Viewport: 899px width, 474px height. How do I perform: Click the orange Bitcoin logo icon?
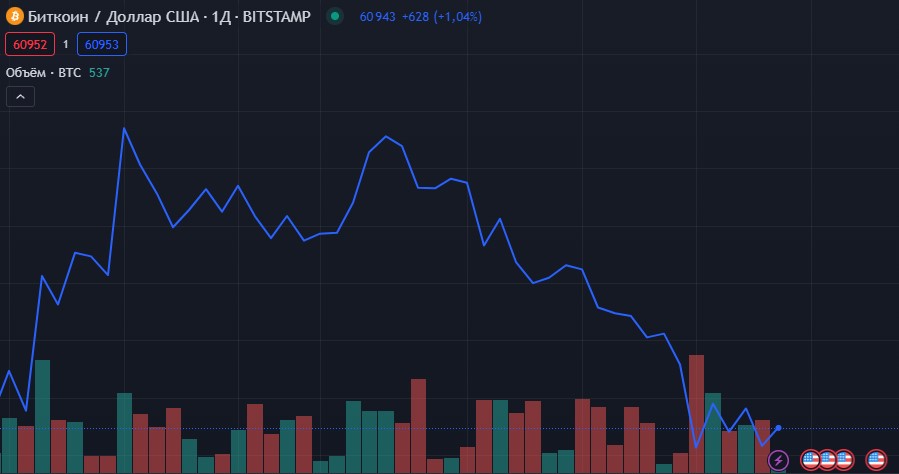(14, 16)
